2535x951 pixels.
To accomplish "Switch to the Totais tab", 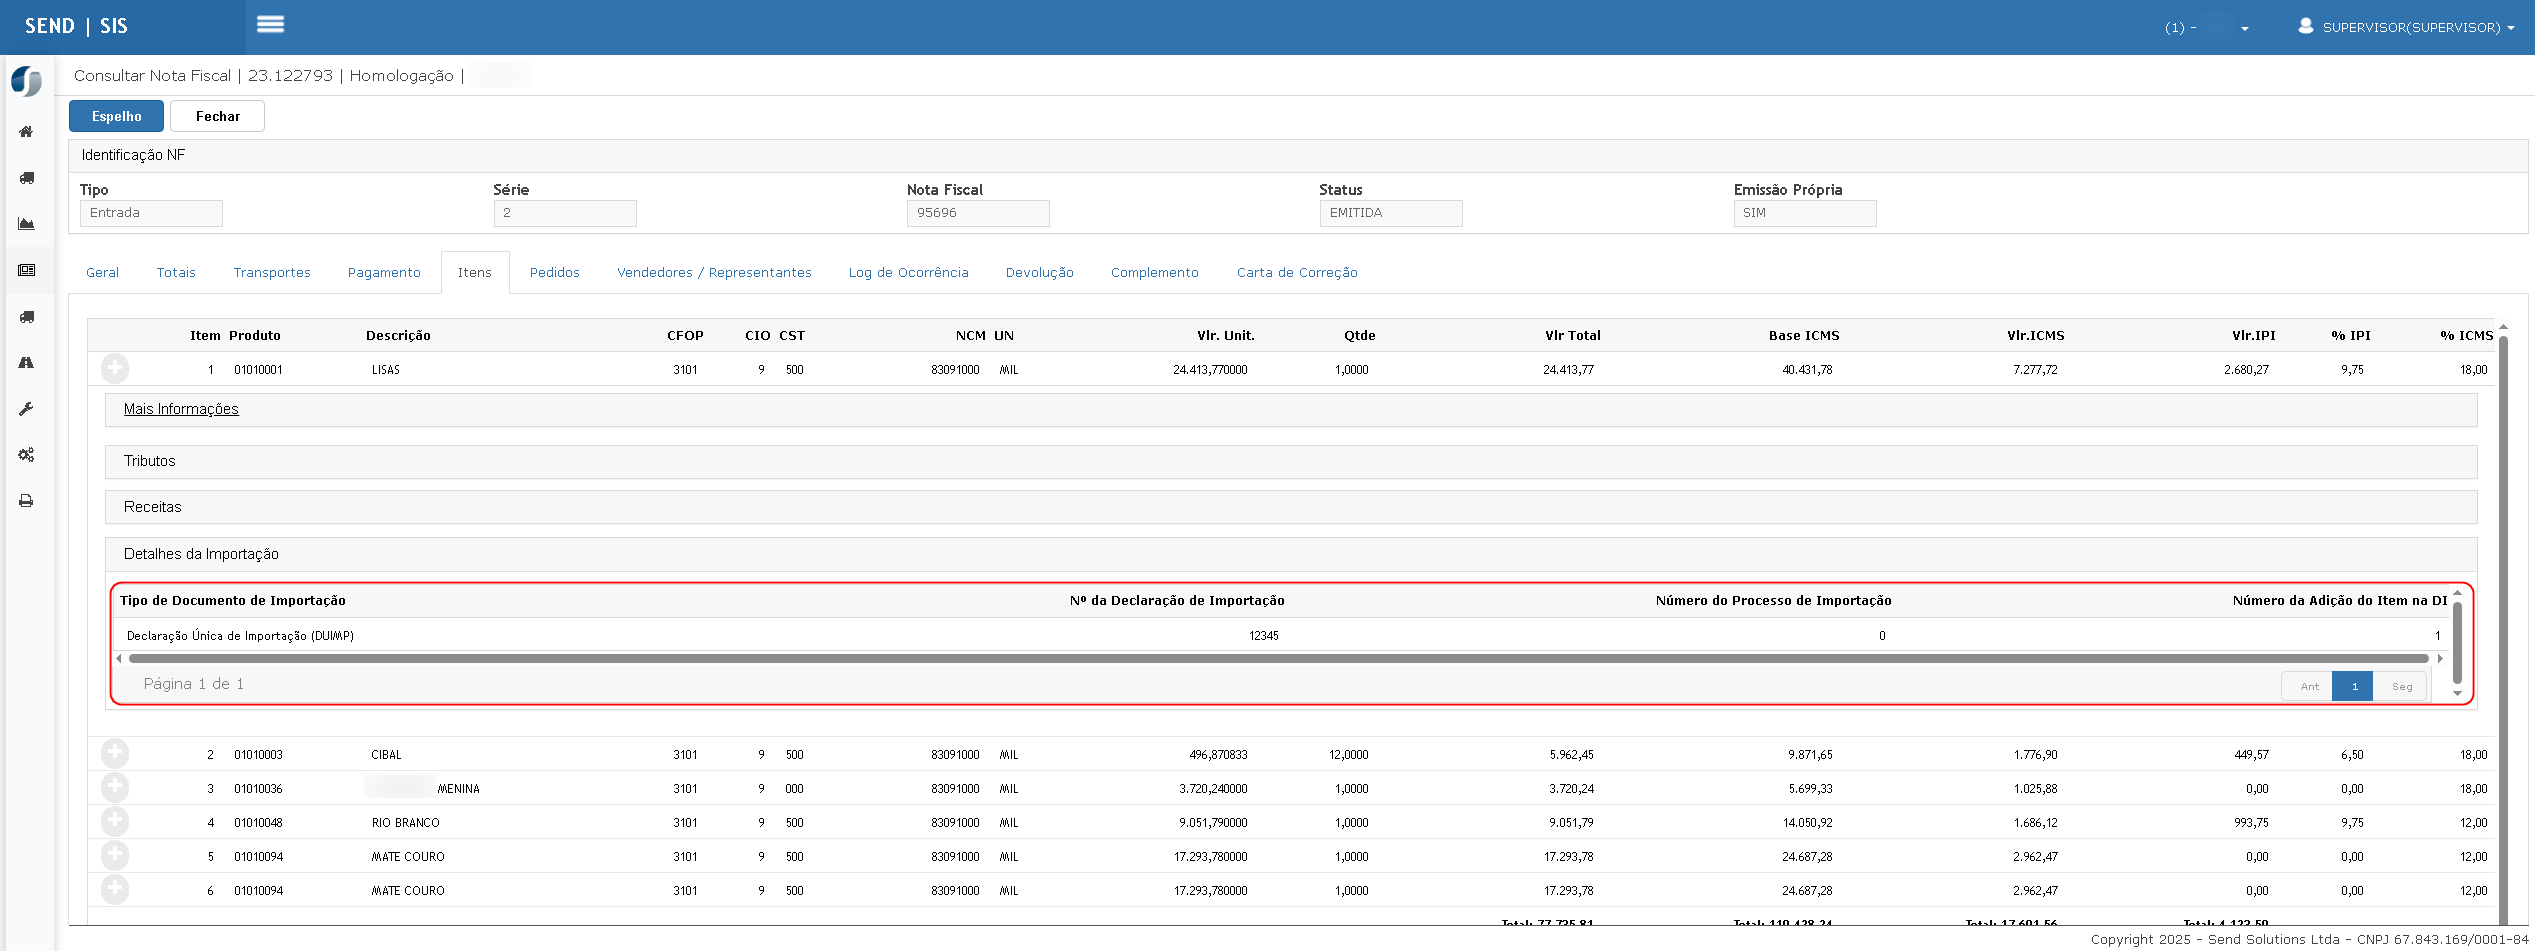I will point(176,273).
